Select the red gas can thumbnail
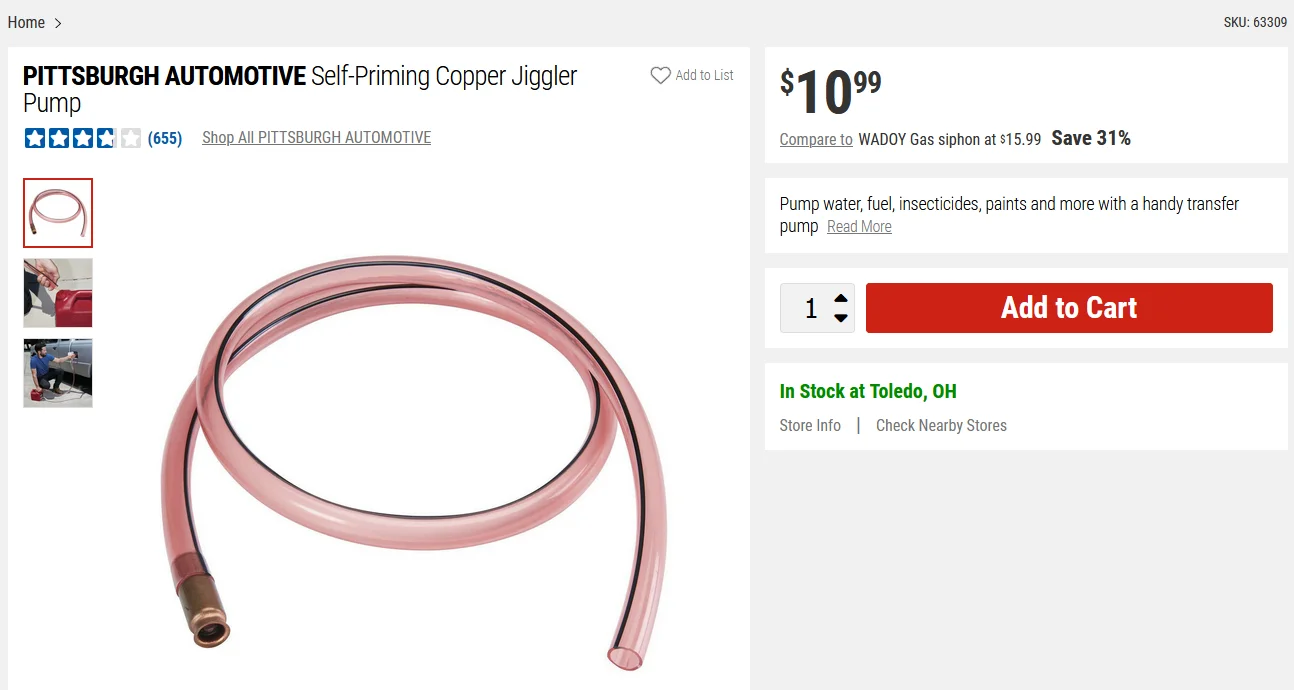Viewport: 1294px width, 690px height. 58,293
